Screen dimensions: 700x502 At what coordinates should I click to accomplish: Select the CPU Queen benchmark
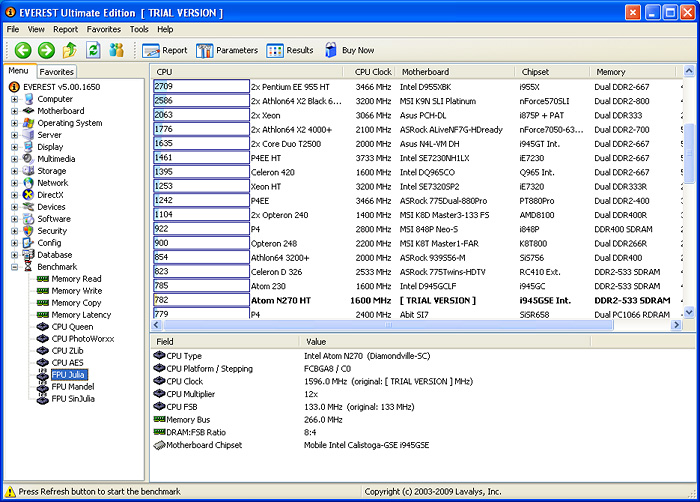point(72,326)
